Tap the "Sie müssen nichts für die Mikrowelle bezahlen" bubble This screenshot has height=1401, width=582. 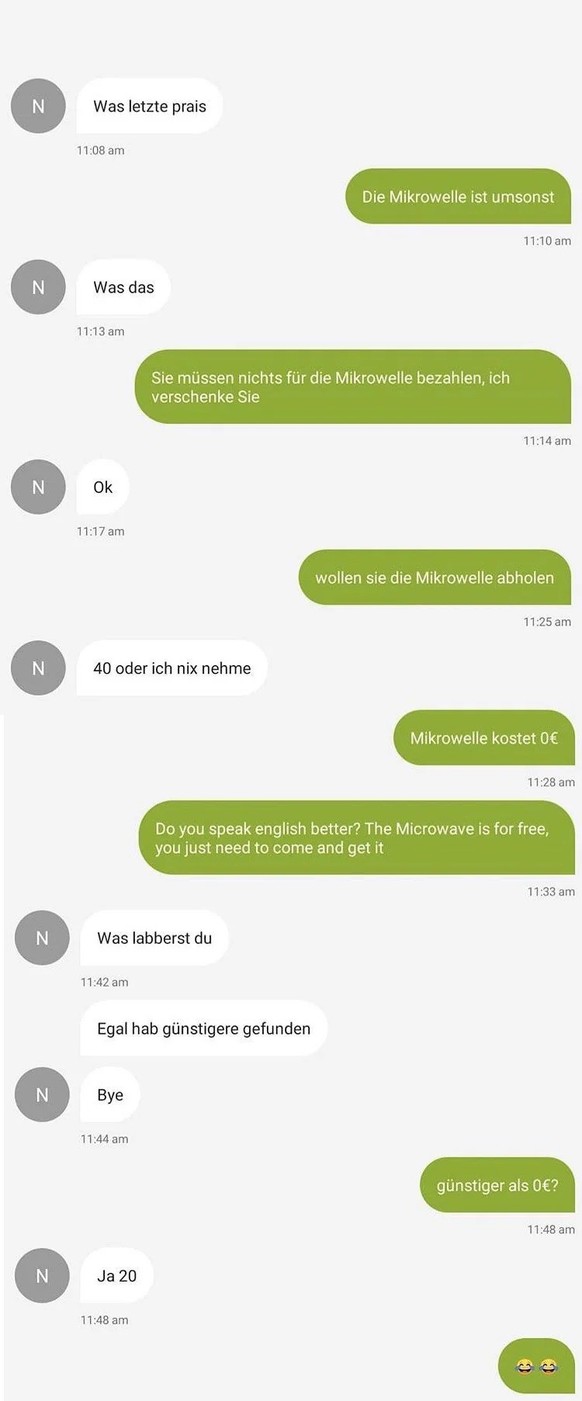point(353,387)
